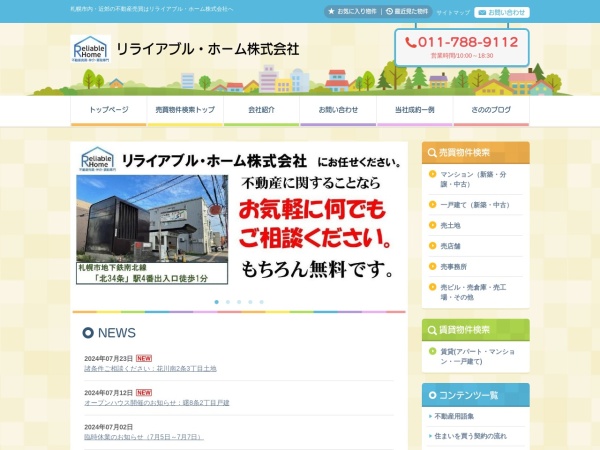Open 賃貸(アパート・マンション・一戸建て) link
This screenshot has width=600, height=450.
point(477,356)
